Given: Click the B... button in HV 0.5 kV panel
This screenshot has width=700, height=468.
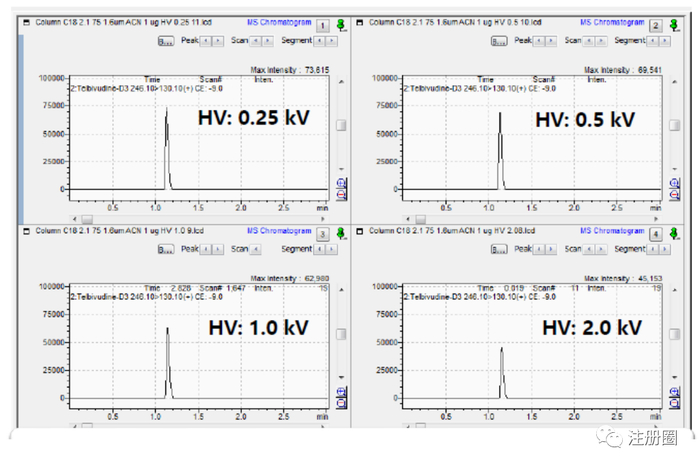Looking at the screenshot, I should 499,41.
